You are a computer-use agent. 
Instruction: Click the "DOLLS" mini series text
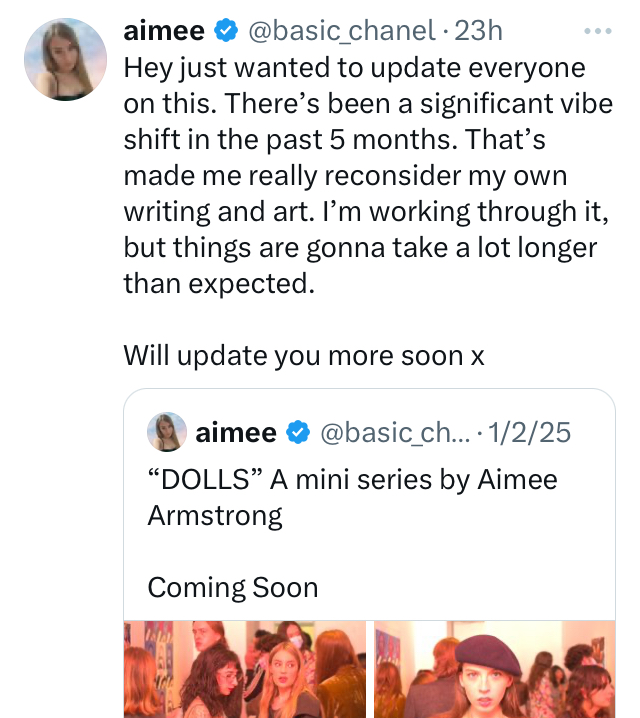[353, 480]
